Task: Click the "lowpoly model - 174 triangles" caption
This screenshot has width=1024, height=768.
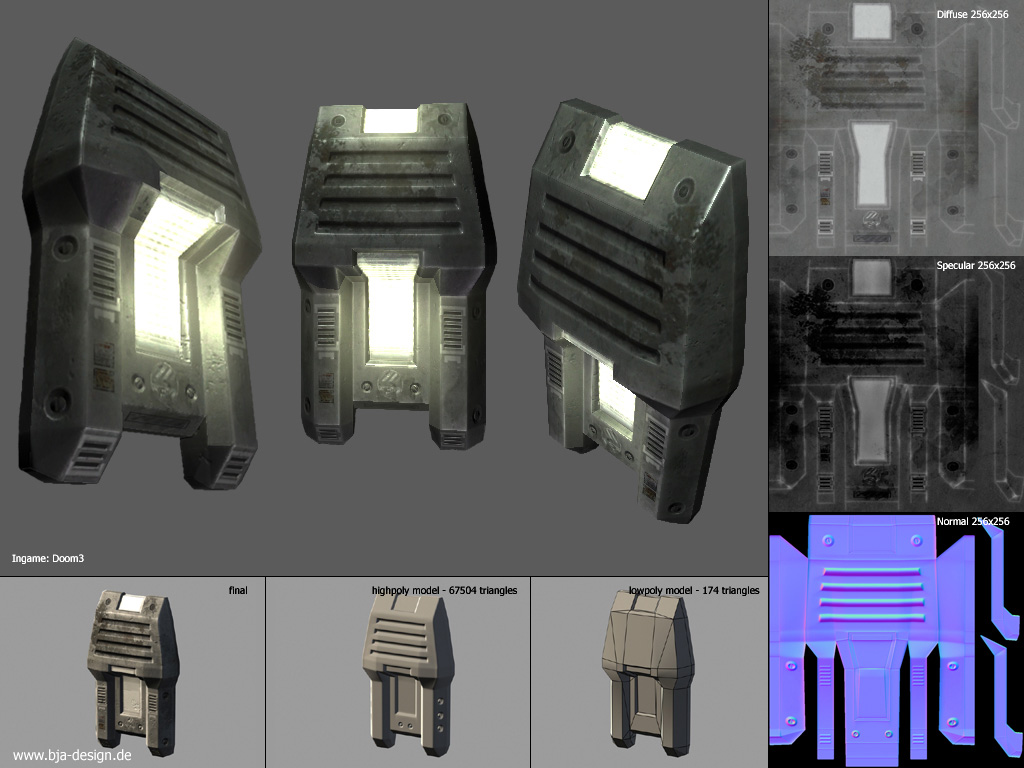Action: coord(694,590)
